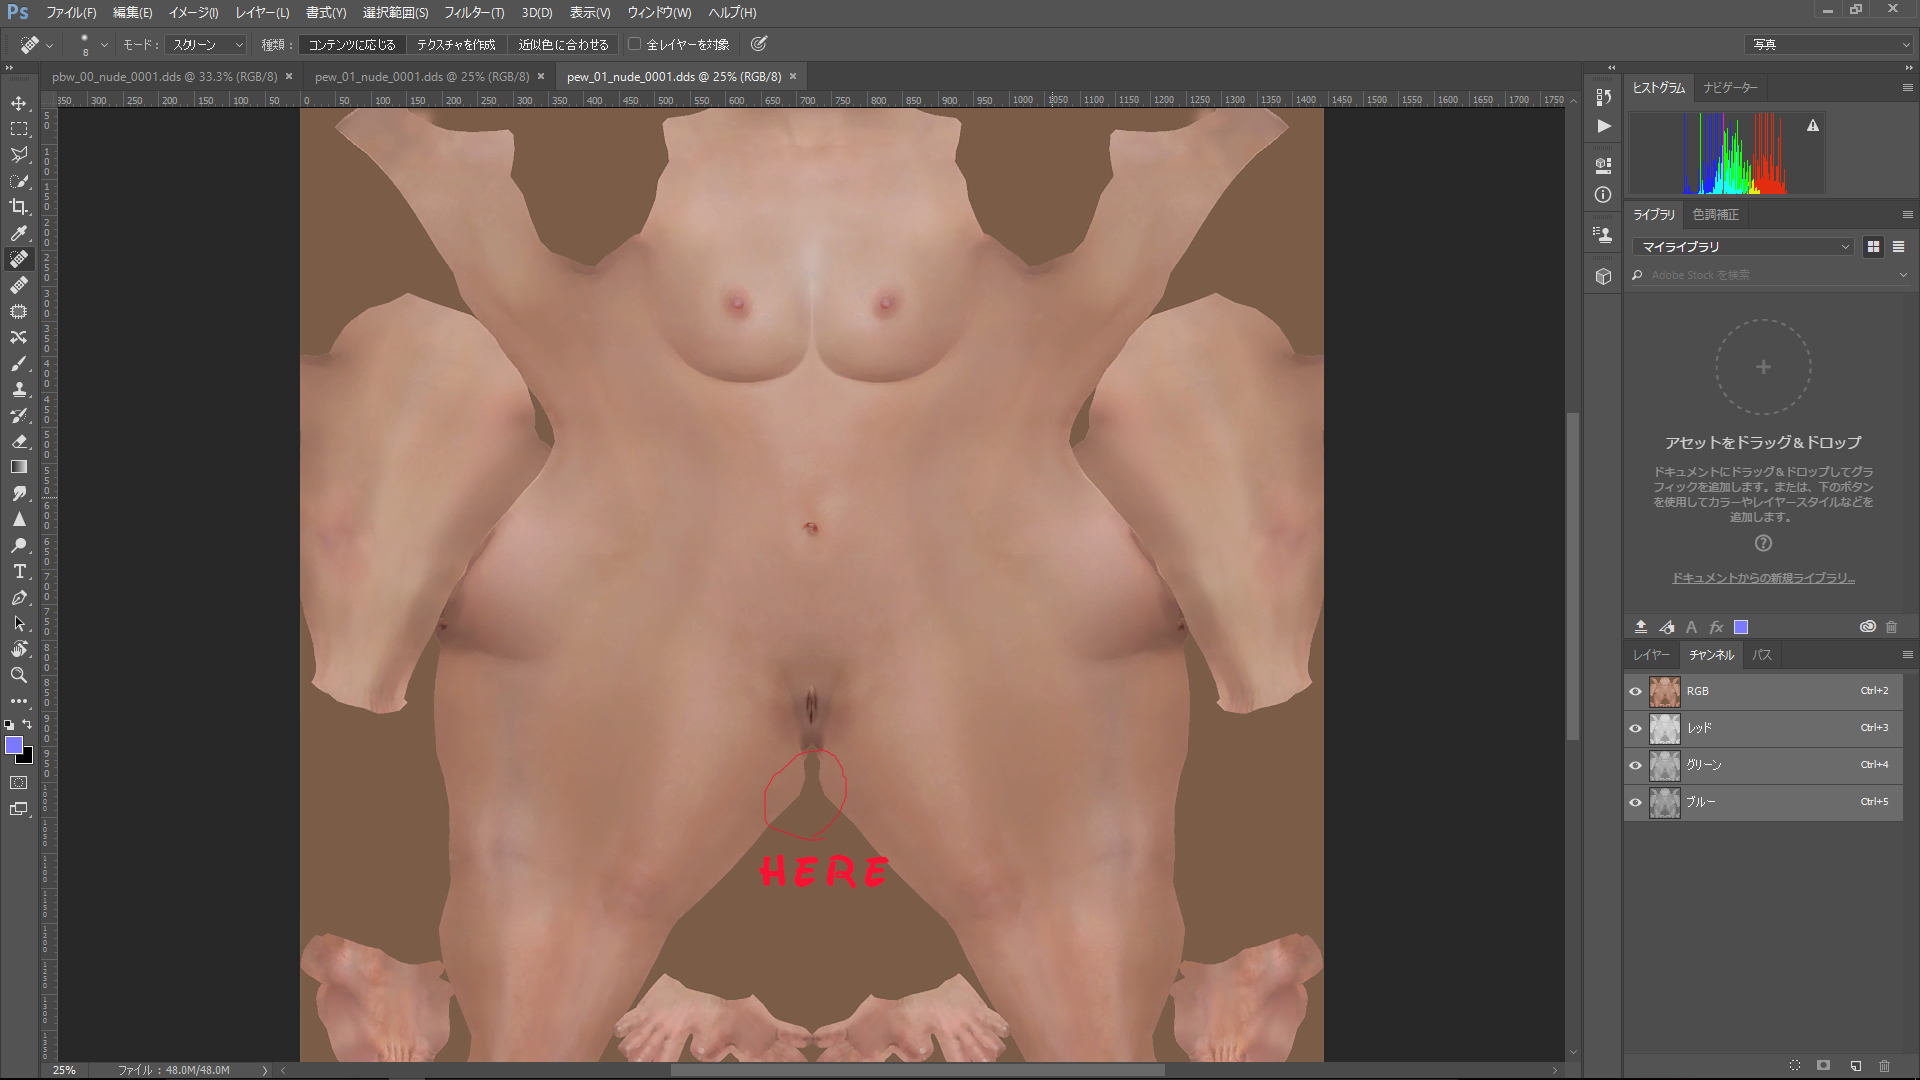Select the Path Selection tool
Image resolution: width=1920 pixels, height=1080 pixels.
[x=19, y=623]
